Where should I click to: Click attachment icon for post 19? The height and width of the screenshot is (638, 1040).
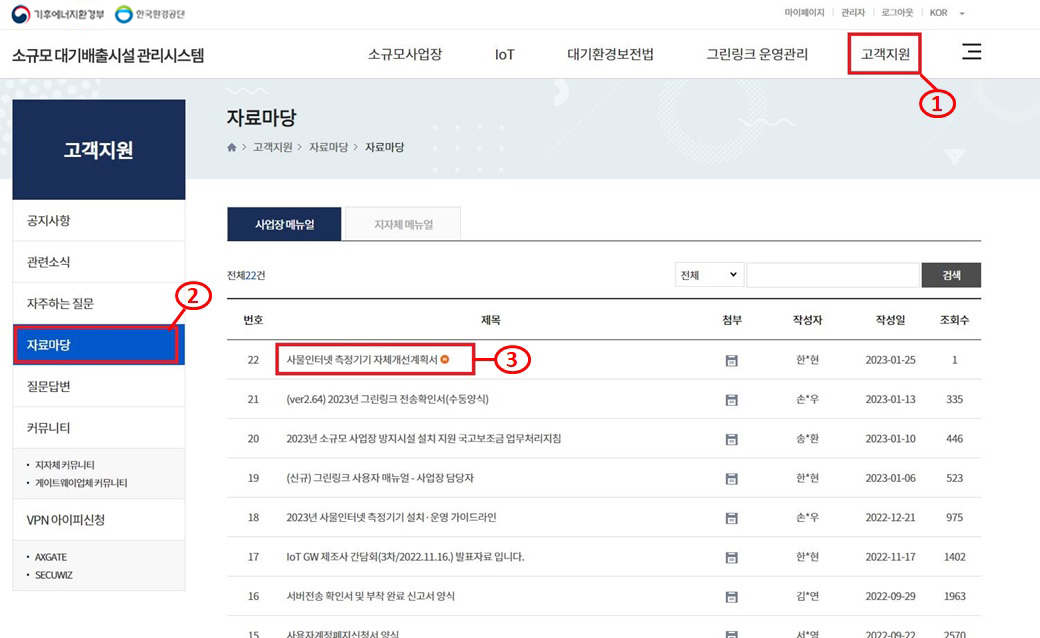pos(731,478)
